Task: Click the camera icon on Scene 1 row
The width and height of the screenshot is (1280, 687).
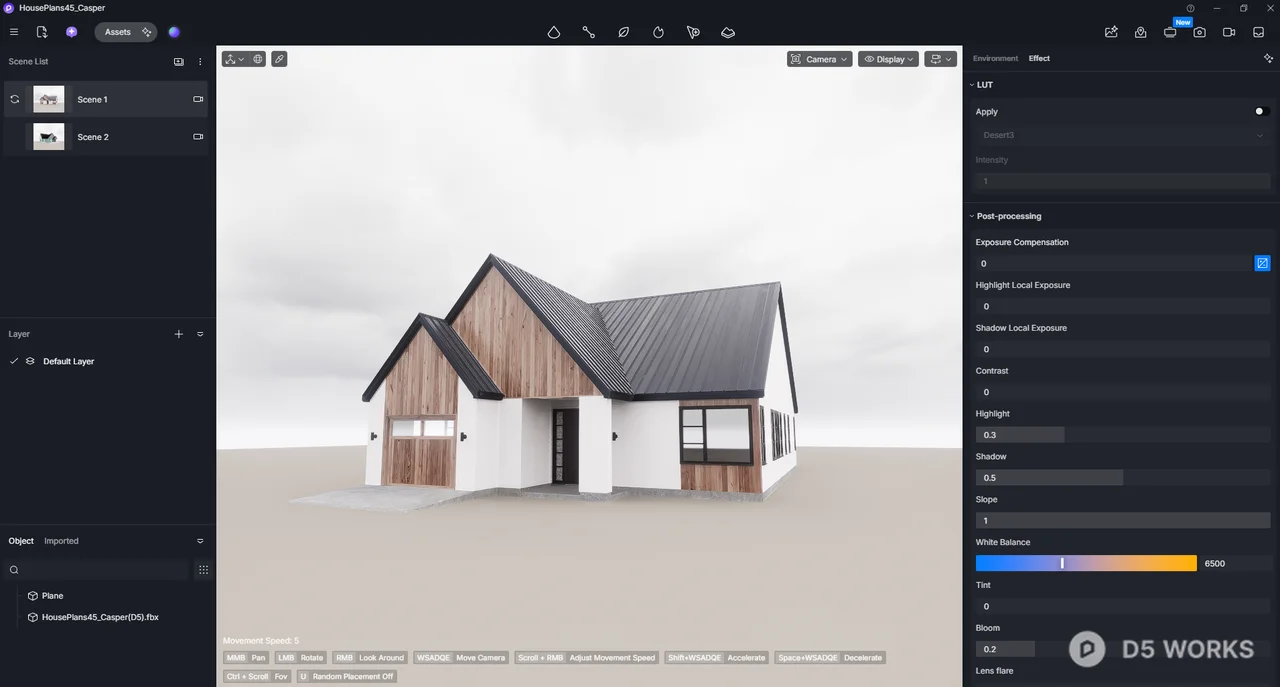Action: click(x=198, y=99)
